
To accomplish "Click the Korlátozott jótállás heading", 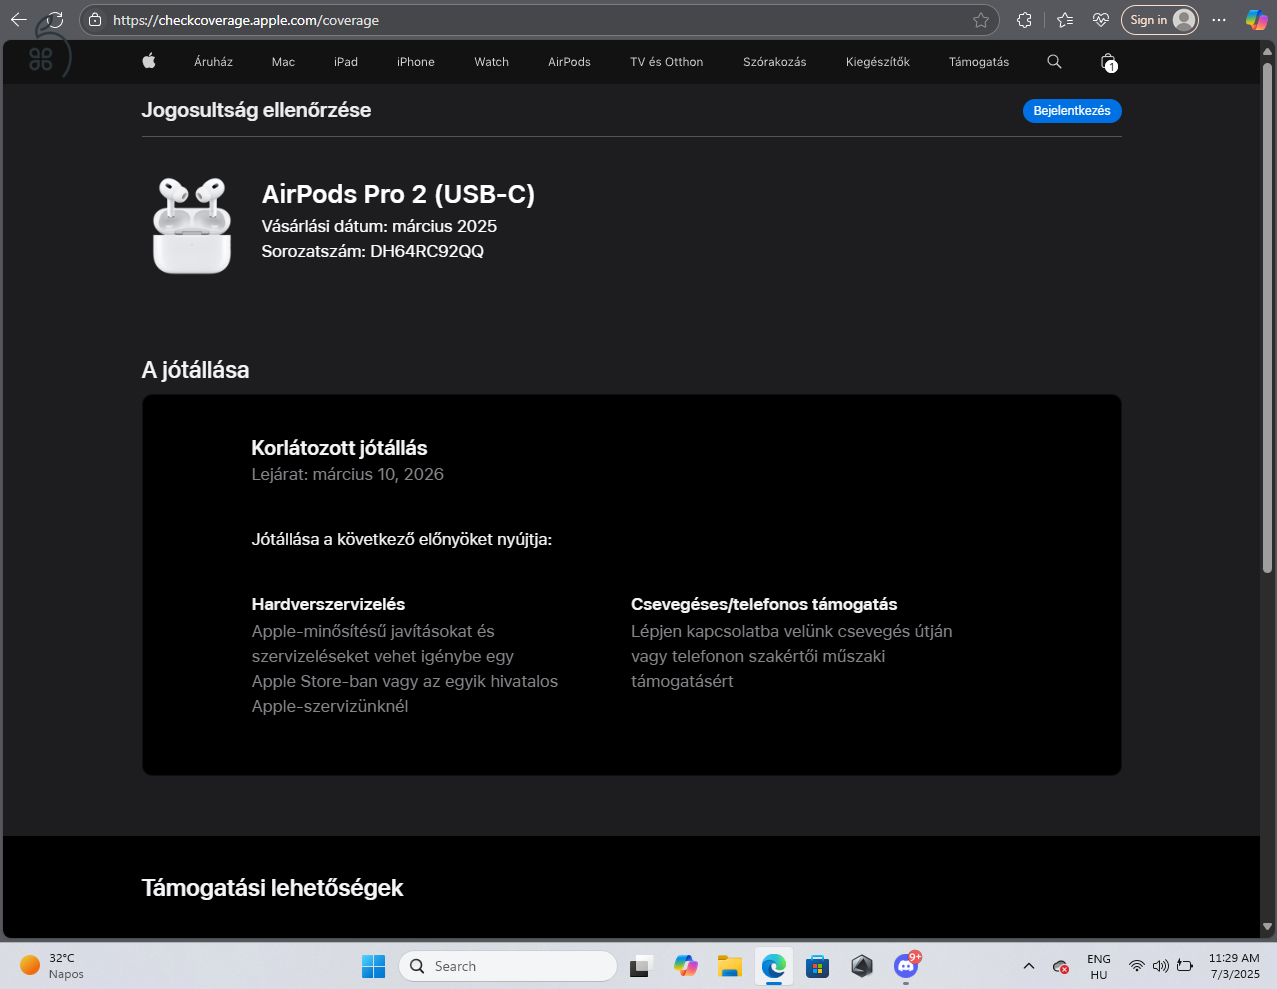I will pos(339,448).
